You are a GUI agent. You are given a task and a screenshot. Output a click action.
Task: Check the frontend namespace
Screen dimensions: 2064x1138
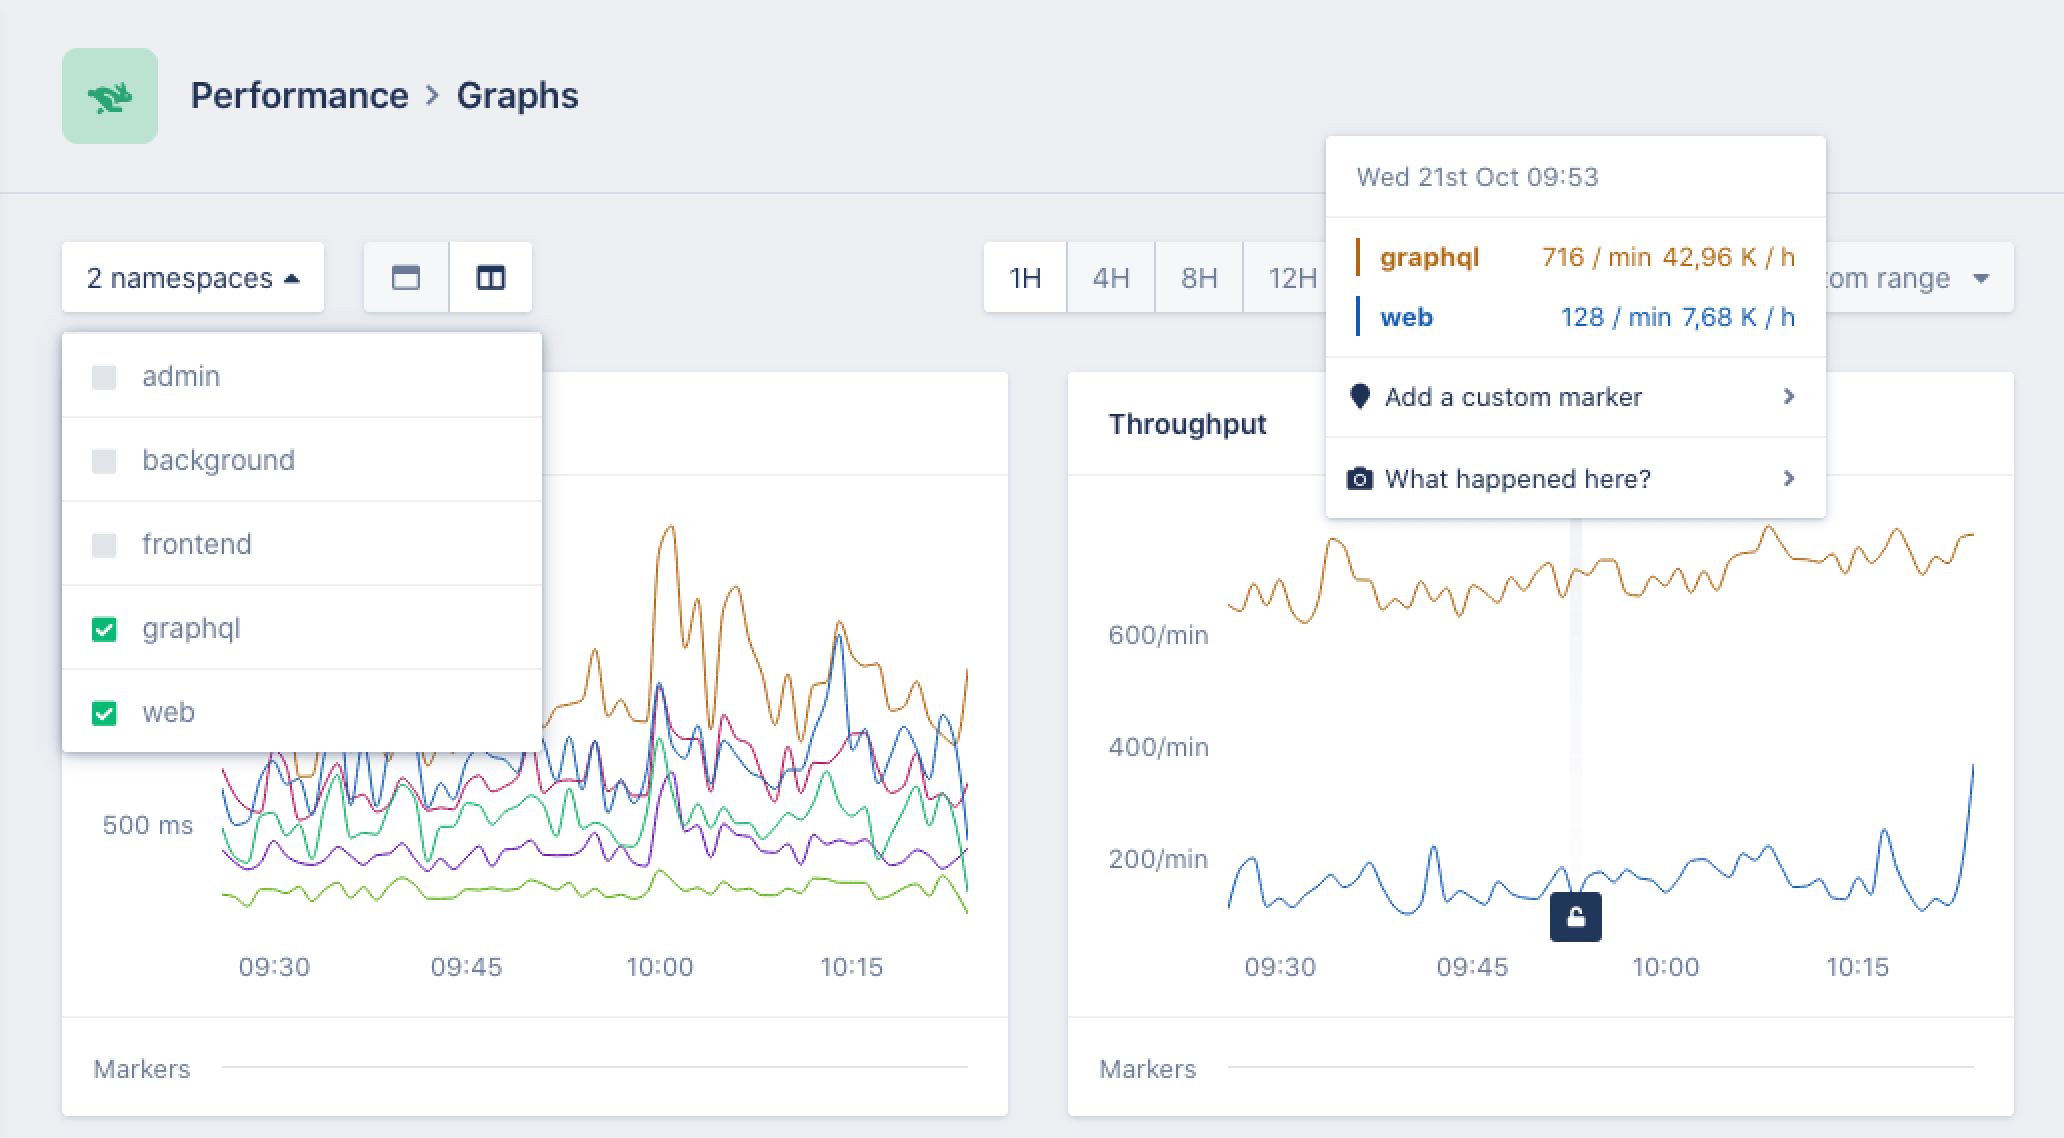pyautogui.click(x=104, y=544)
